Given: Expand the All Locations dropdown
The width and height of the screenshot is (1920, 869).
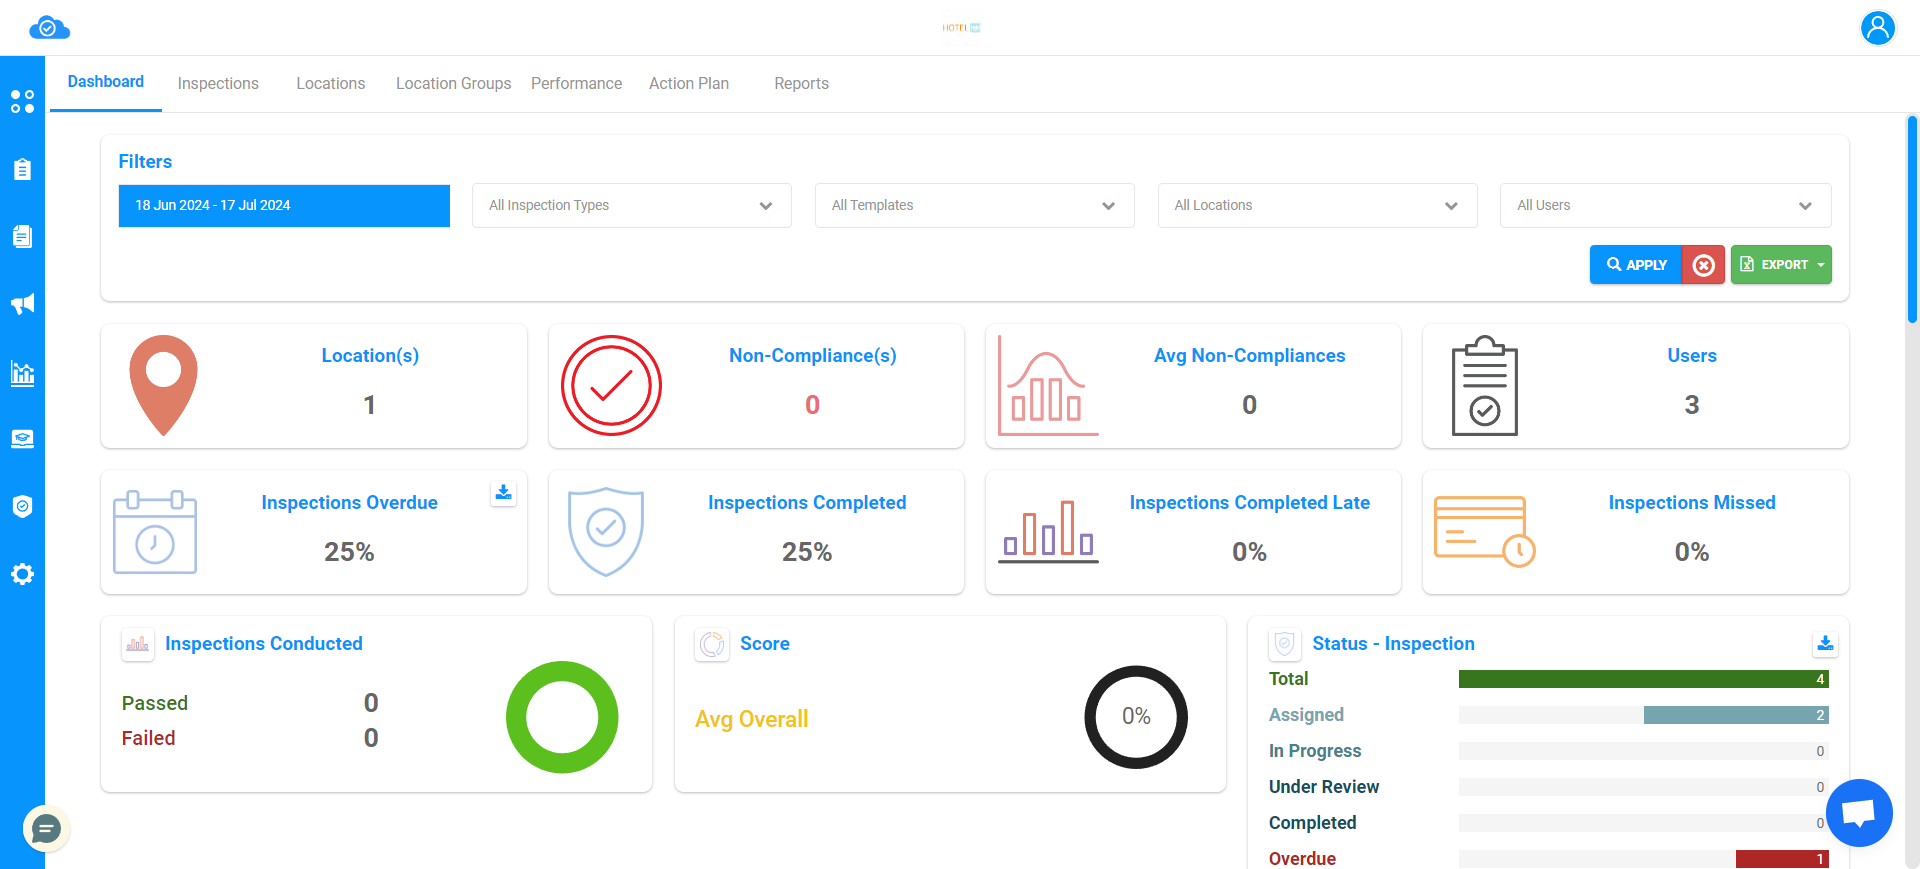Looking at the screenshot, I should pos(1316,206).
